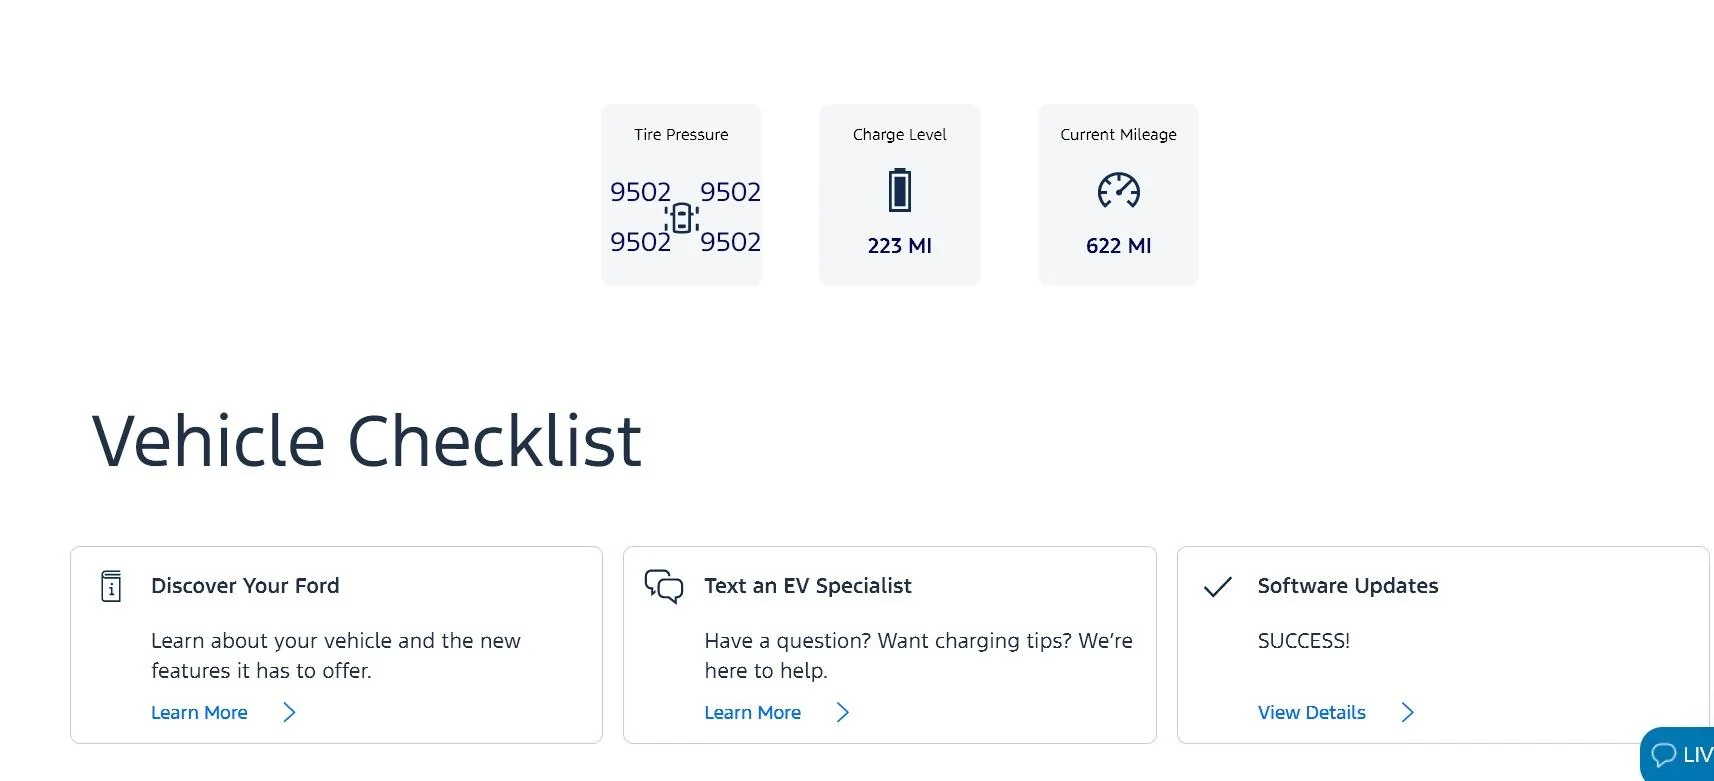Open Learn More under Discover Your Ford
Image resolution: width=1714 pixels, height=781 pixels.
point(198,712)
